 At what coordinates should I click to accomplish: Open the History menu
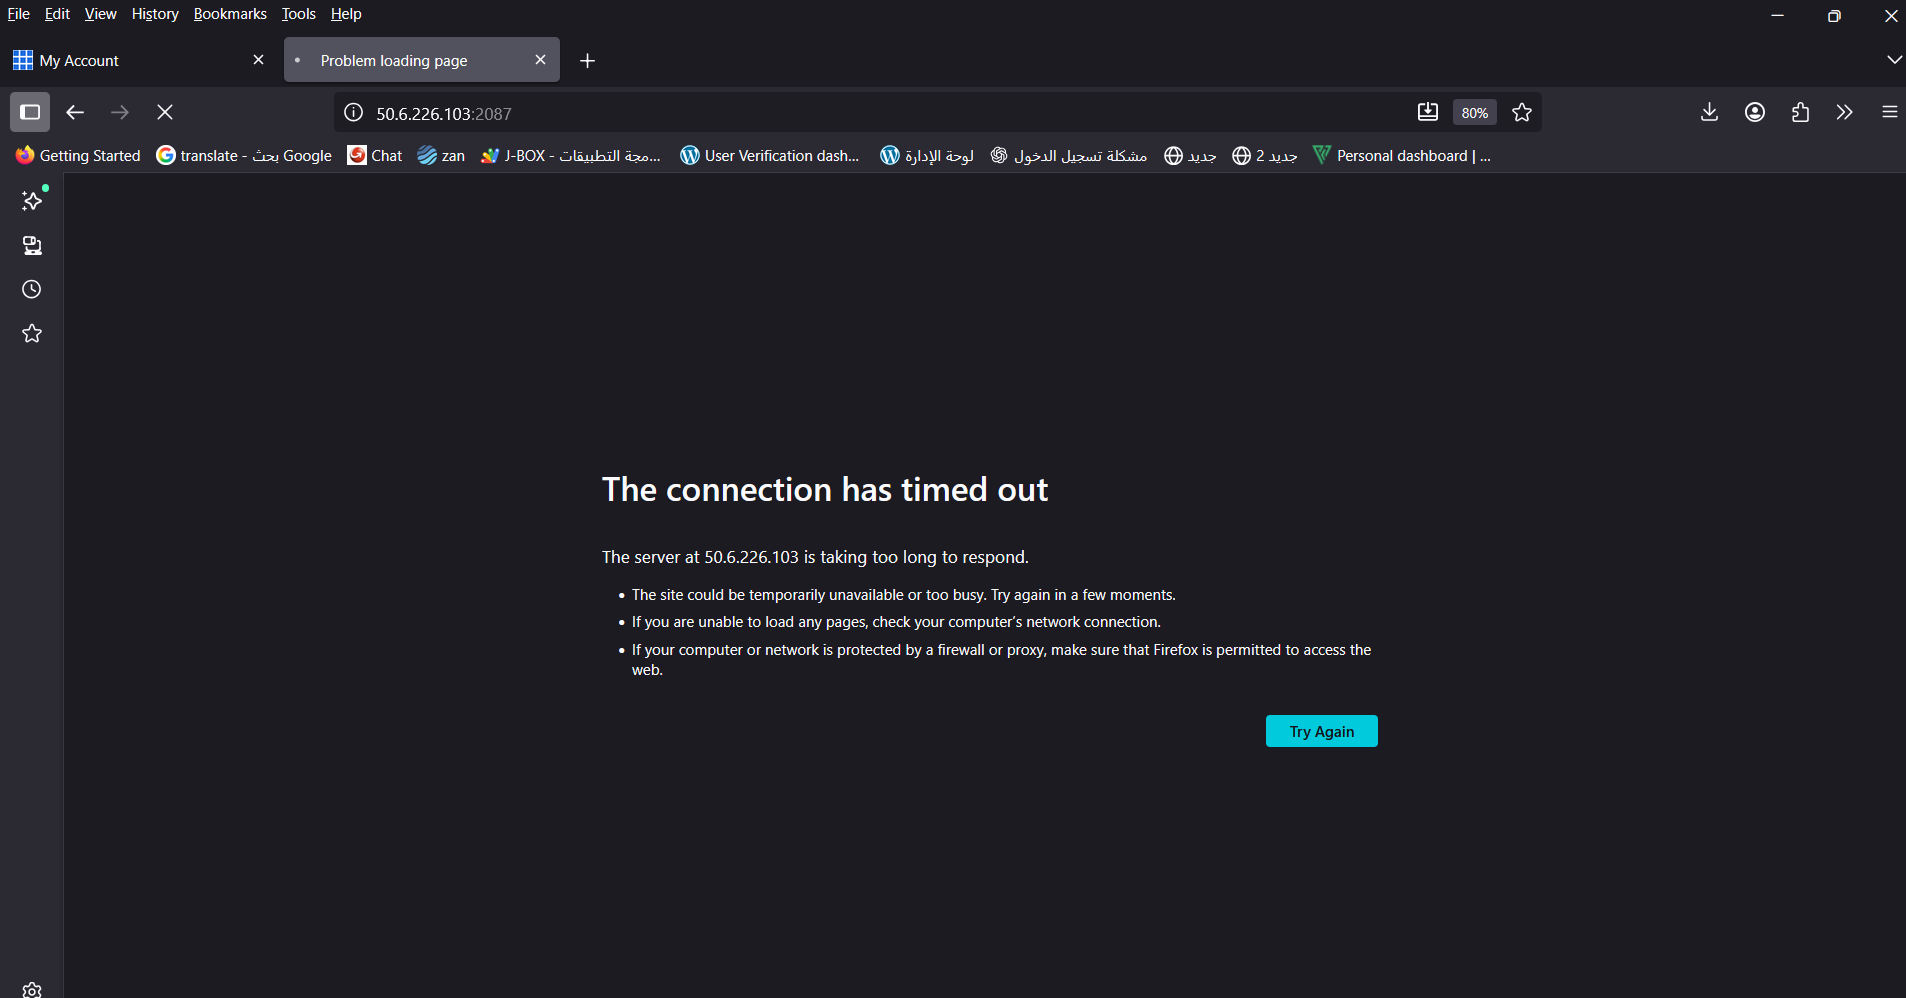pos(155,14)
